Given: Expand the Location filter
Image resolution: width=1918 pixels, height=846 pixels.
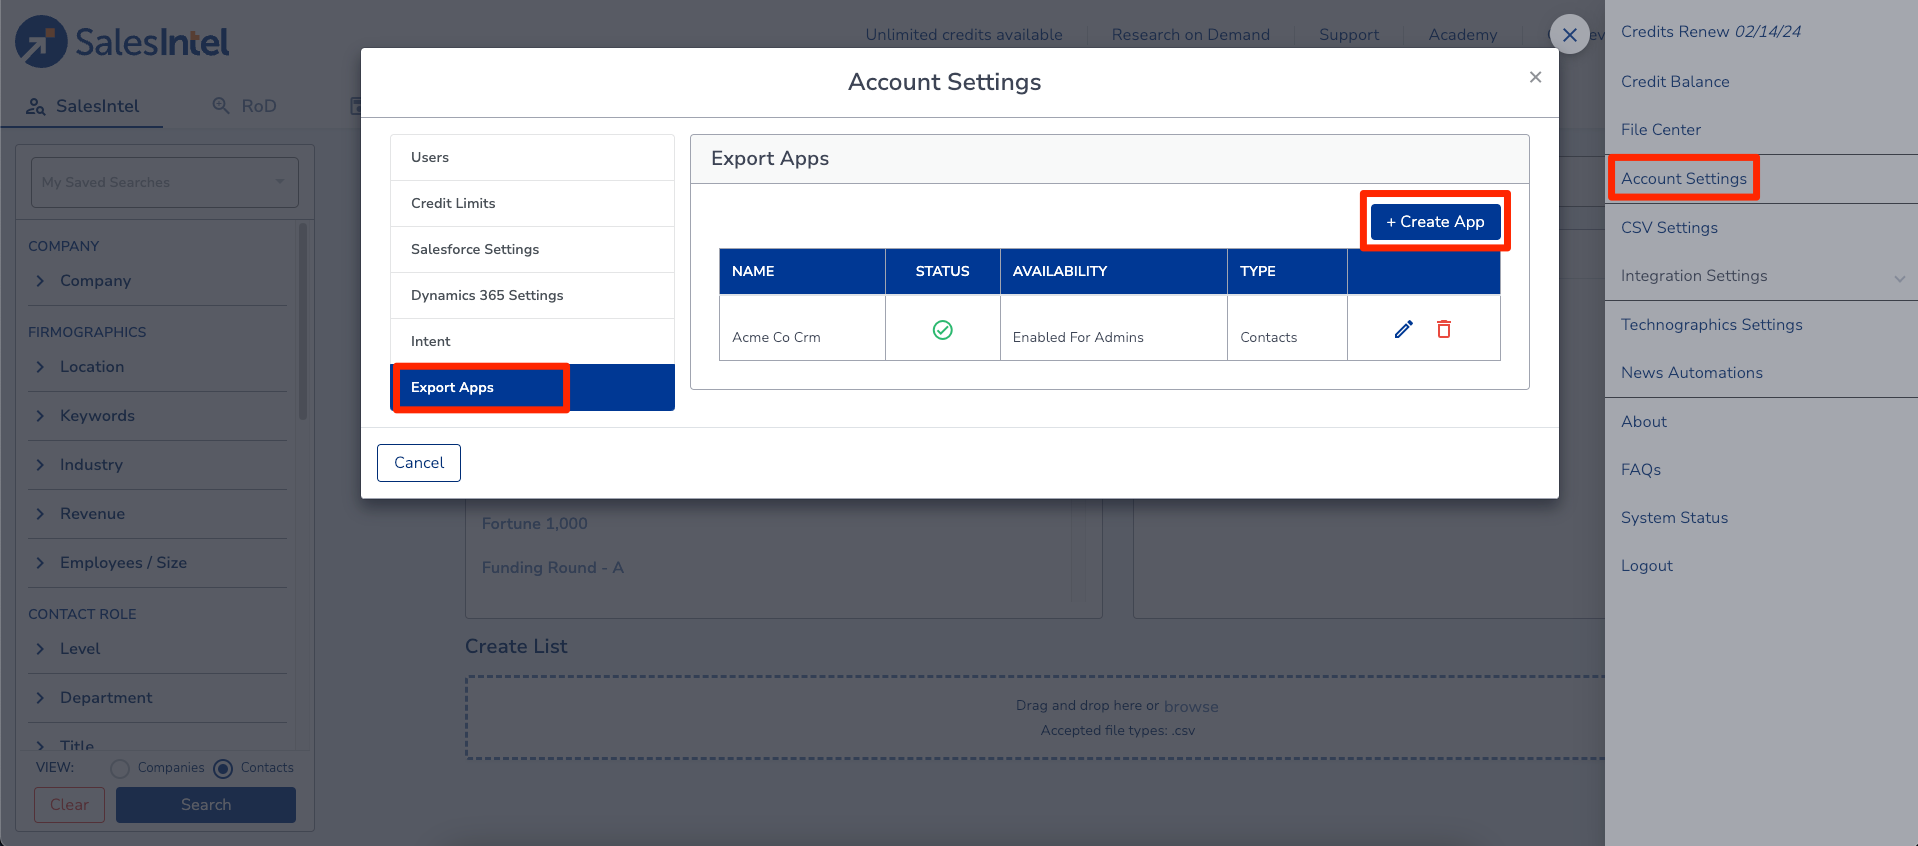Looking at the screenshot, I should coord(40,367).
